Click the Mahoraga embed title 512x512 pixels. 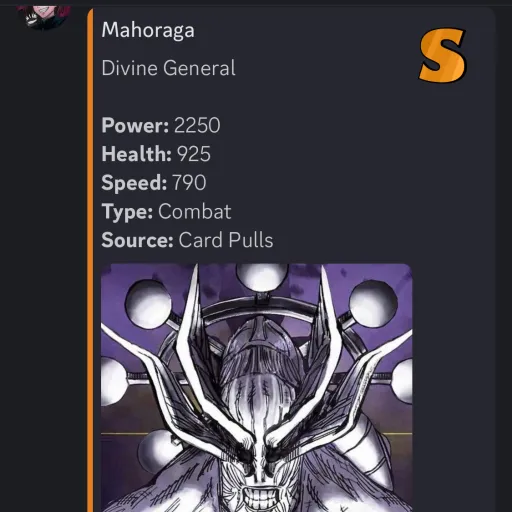[x=148, y=30]
